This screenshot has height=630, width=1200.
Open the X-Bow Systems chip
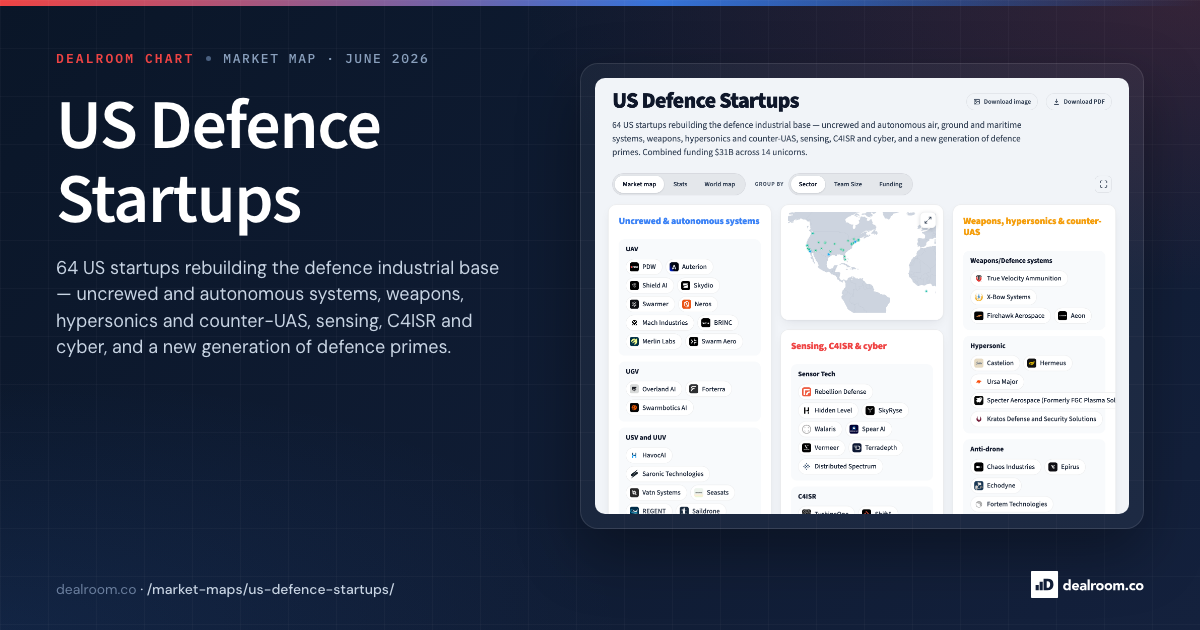[x=1003, y=297]
